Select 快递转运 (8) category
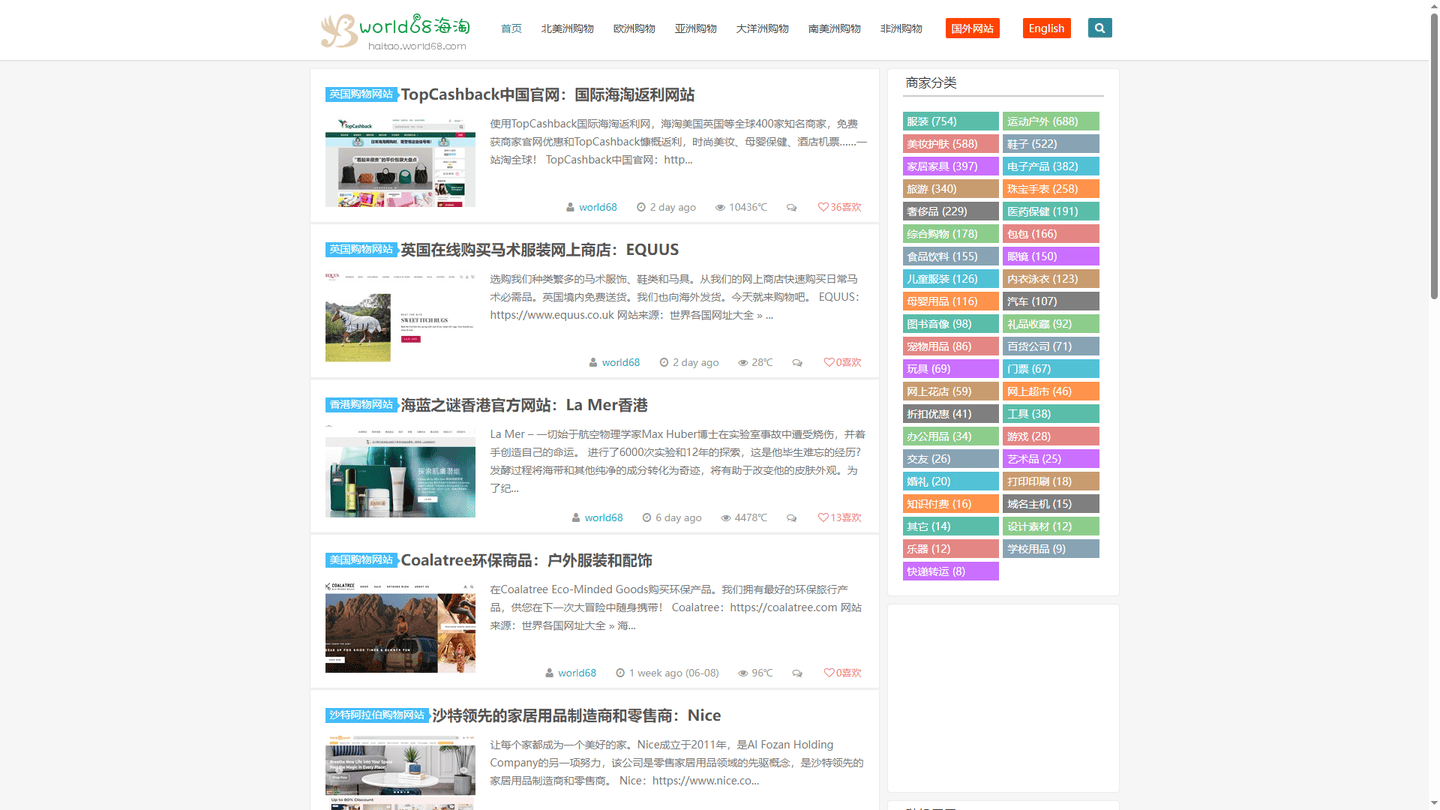 tap(951, 571)
